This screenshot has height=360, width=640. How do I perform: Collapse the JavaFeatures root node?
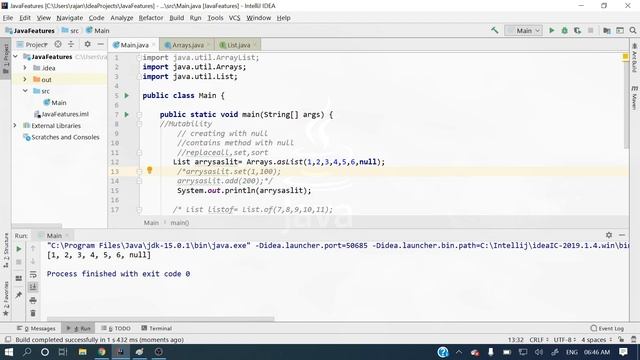(x=16, y=56)
